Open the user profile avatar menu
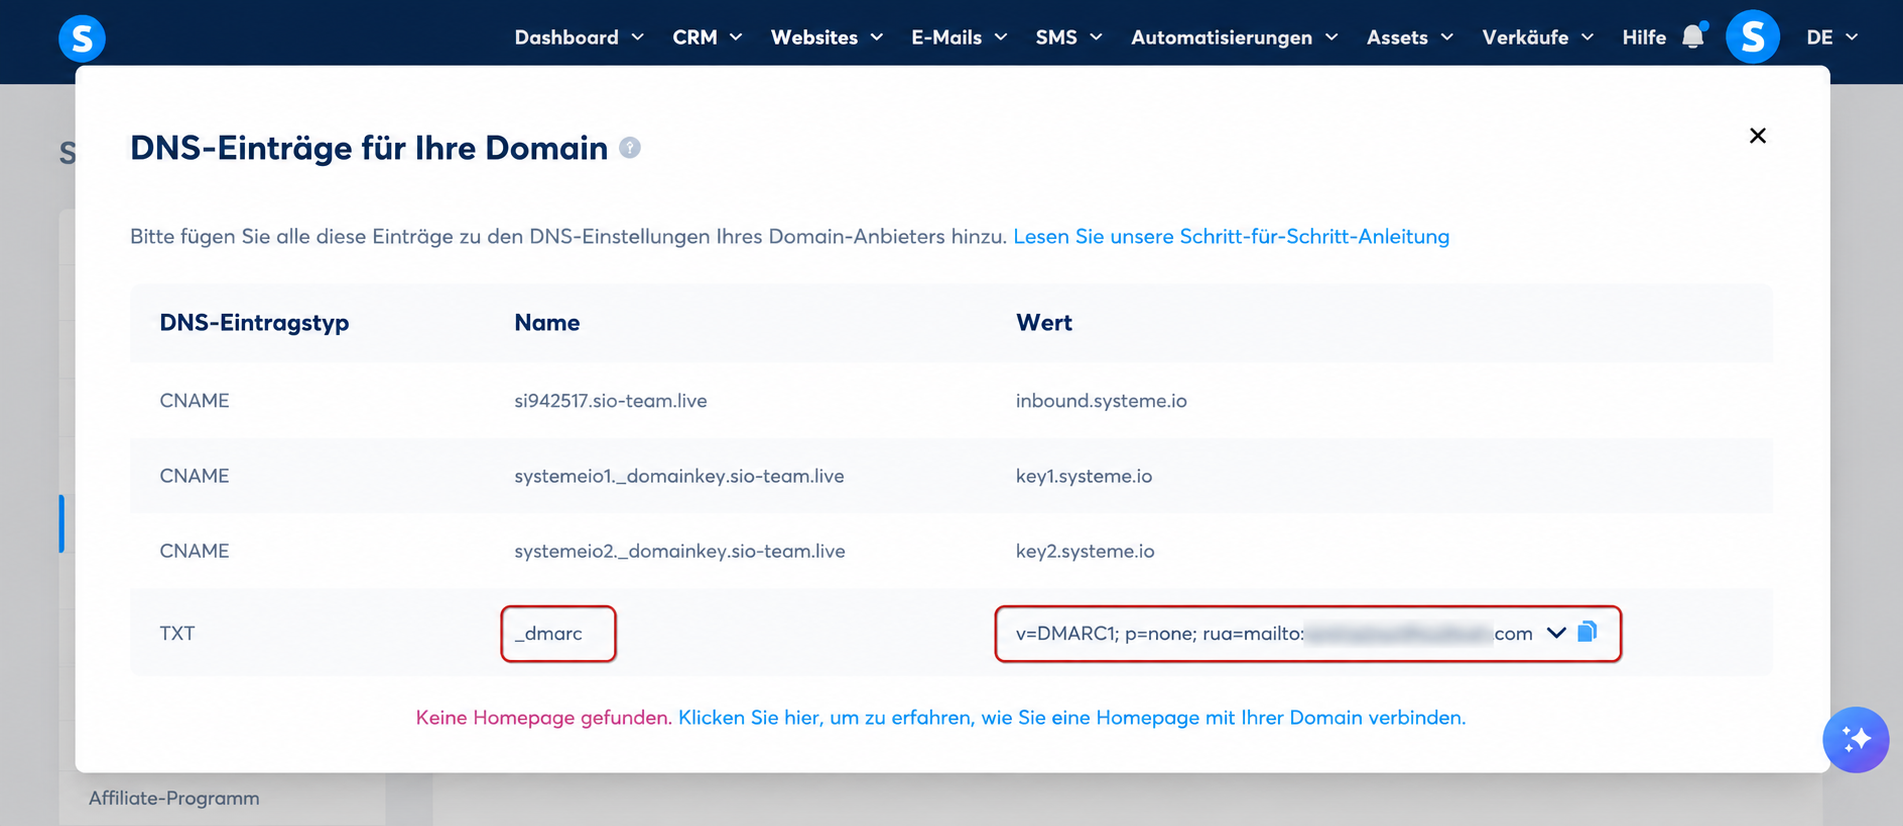Image resolution: width=1903 pixels, height=826 pixels. (1752, 37)
